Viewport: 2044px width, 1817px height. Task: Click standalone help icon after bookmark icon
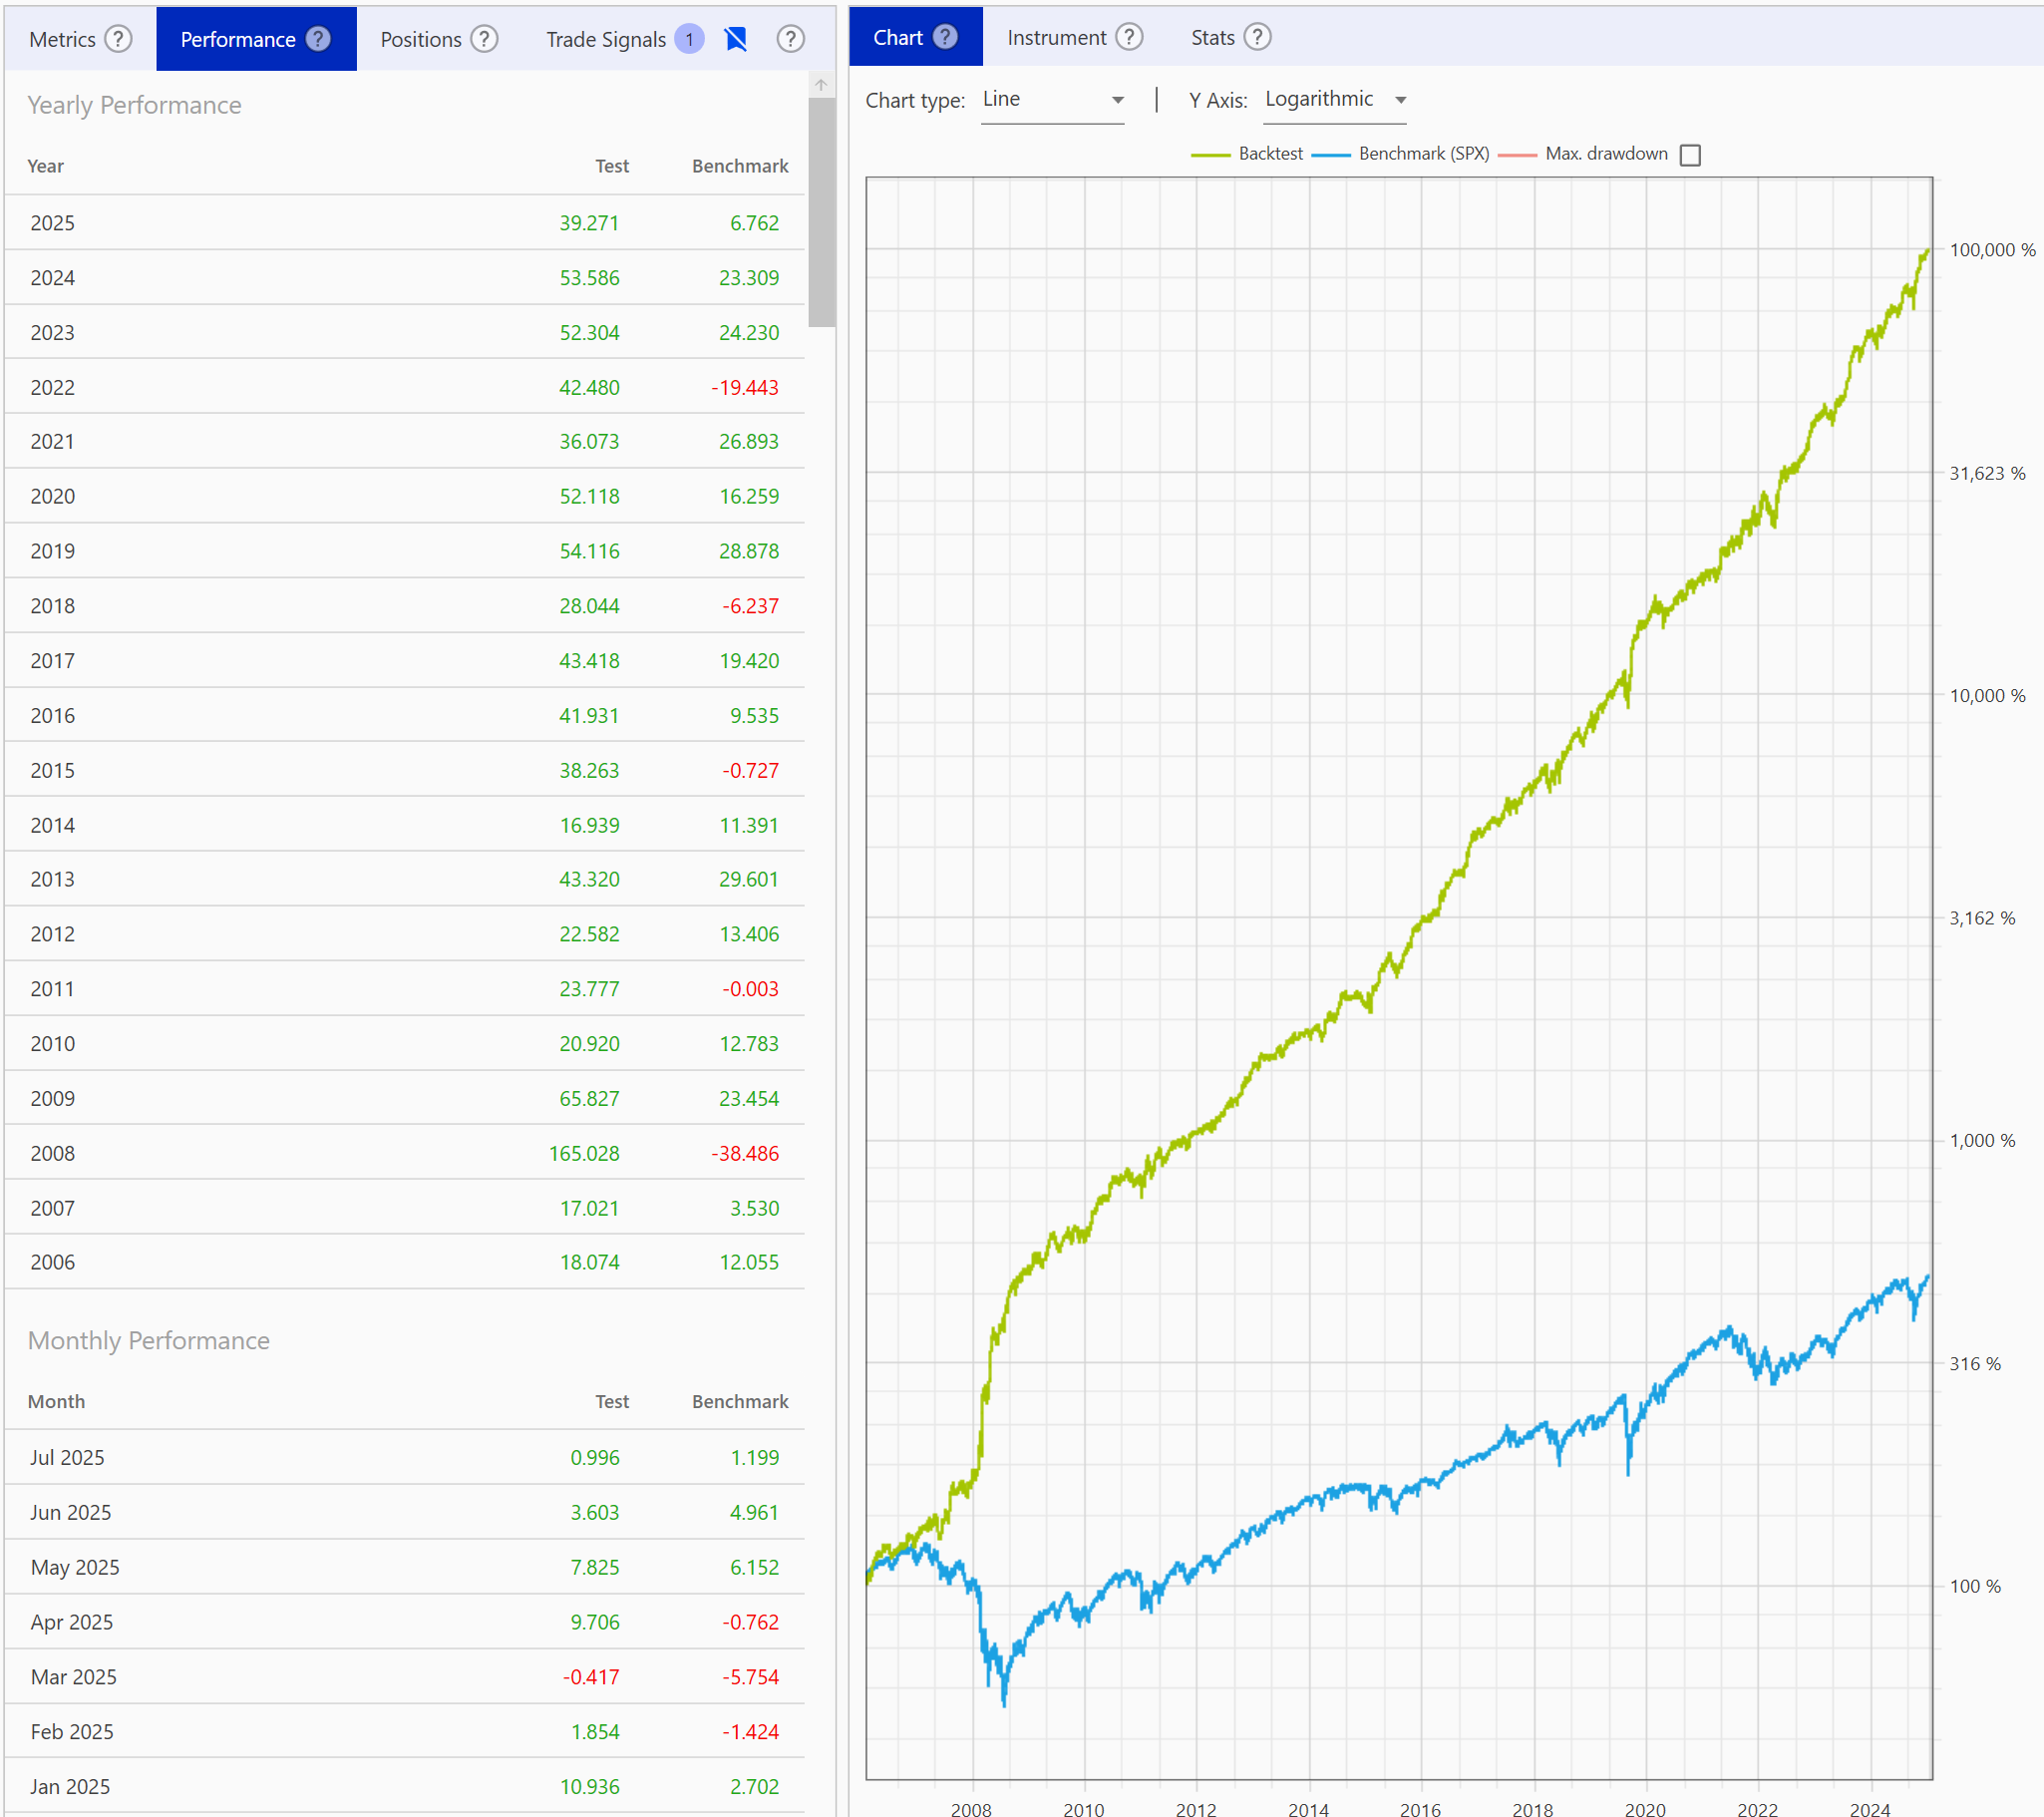790,39
